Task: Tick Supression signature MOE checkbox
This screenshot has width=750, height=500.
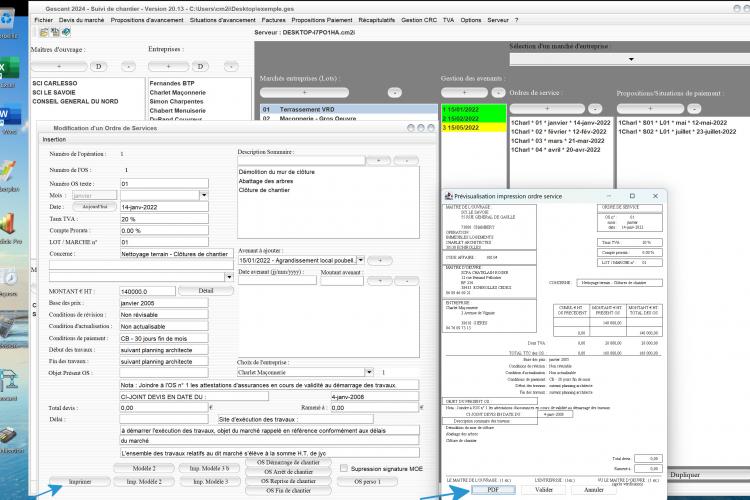Action: coord(343,468)
